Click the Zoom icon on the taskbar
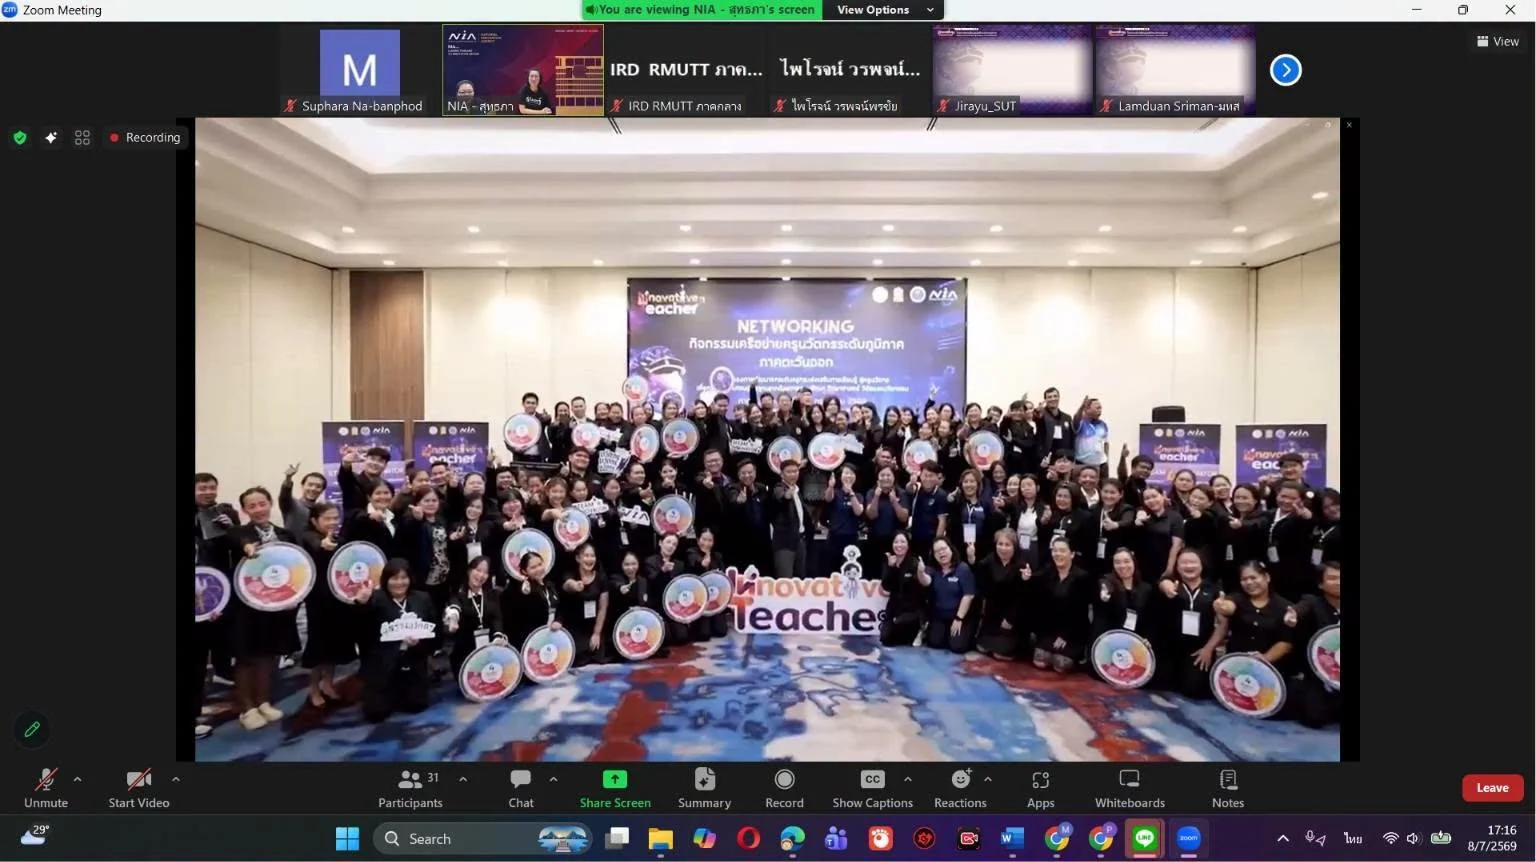 coord(1188,838)
